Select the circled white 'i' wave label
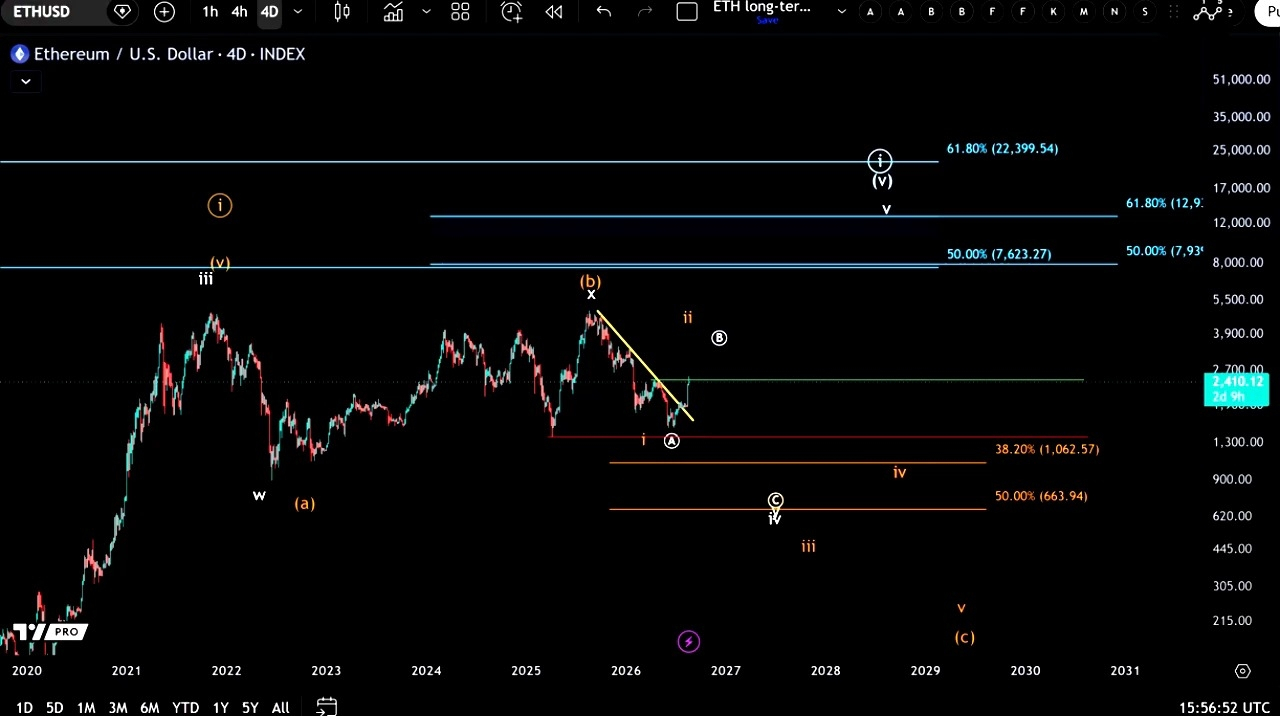Image resolution: width=1280 pixels, height=716 pixels. [879, 161]
